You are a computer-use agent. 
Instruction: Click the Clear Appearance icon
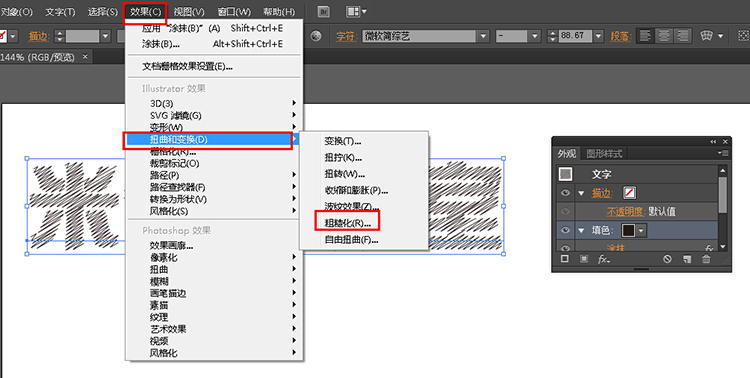pyautogui.click(x=667, y=259)
